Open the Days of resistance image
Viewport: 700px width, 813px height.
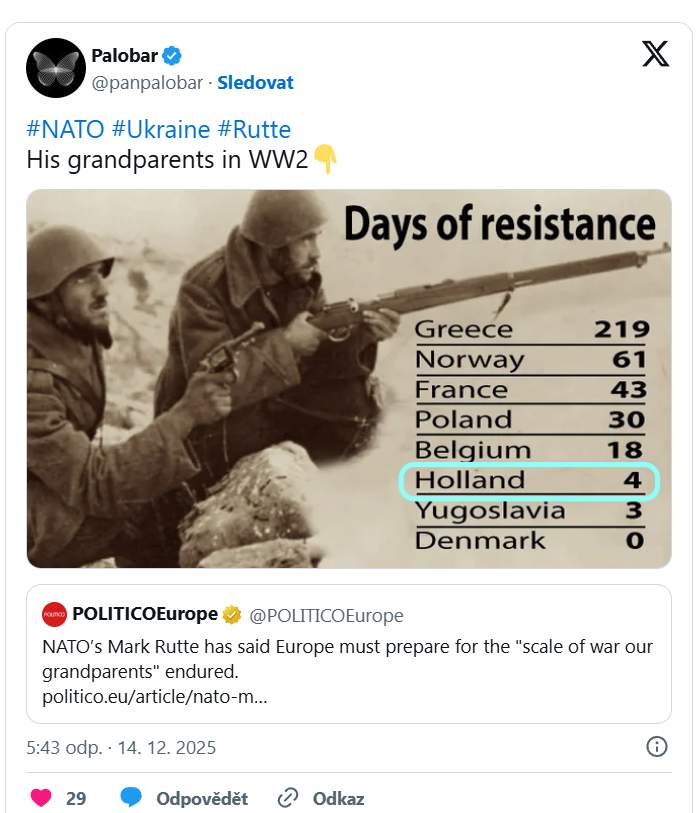pos(349,379)
